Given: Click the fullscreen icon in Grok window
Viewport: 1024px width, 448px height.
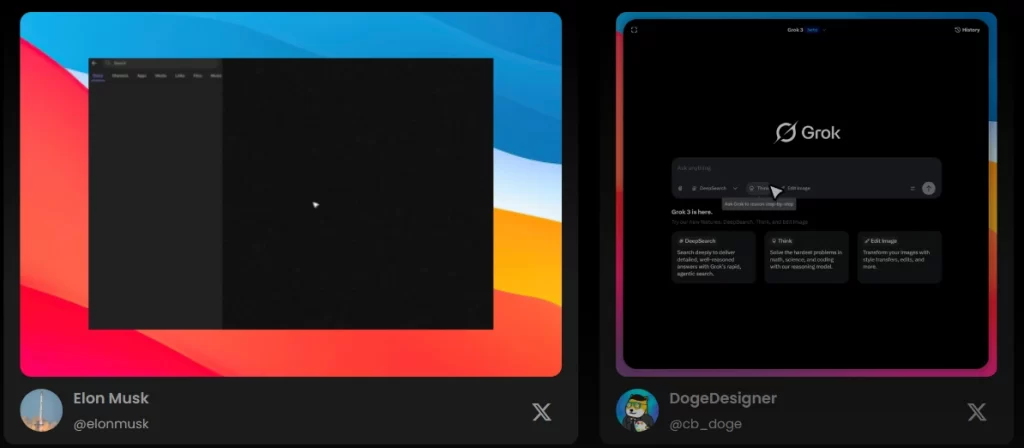Looking at the screenshot, I should [x=634, y=30].
